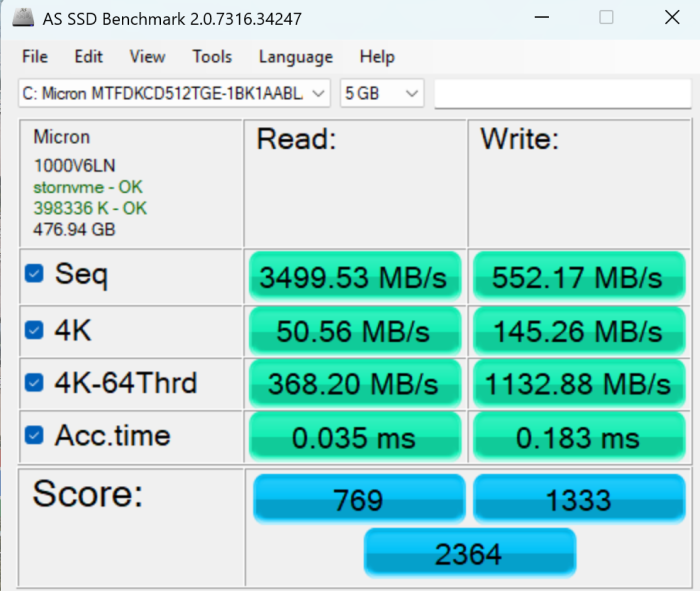Click the total score 2364 box

[x=469, y=553]
